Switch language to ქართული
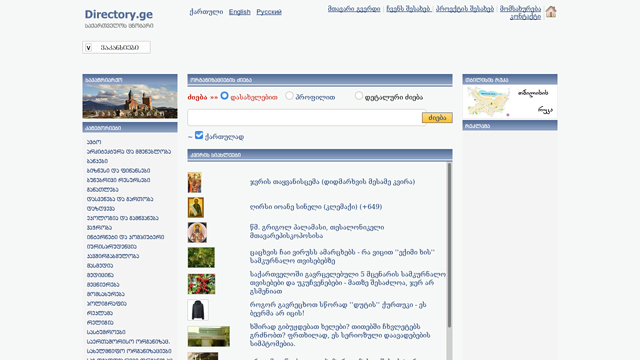Screen dimensions: 640x360 (206, 12)
